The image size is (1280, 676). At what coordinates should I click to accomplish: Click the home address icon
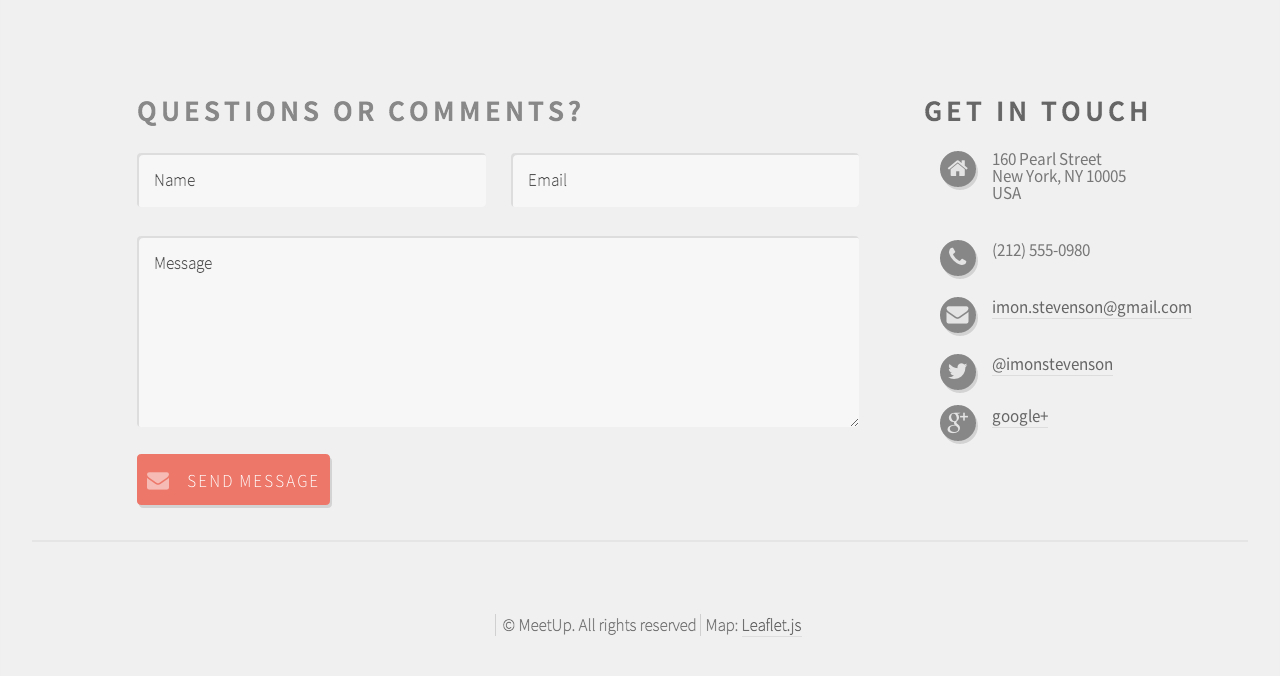tap(957, 169)
